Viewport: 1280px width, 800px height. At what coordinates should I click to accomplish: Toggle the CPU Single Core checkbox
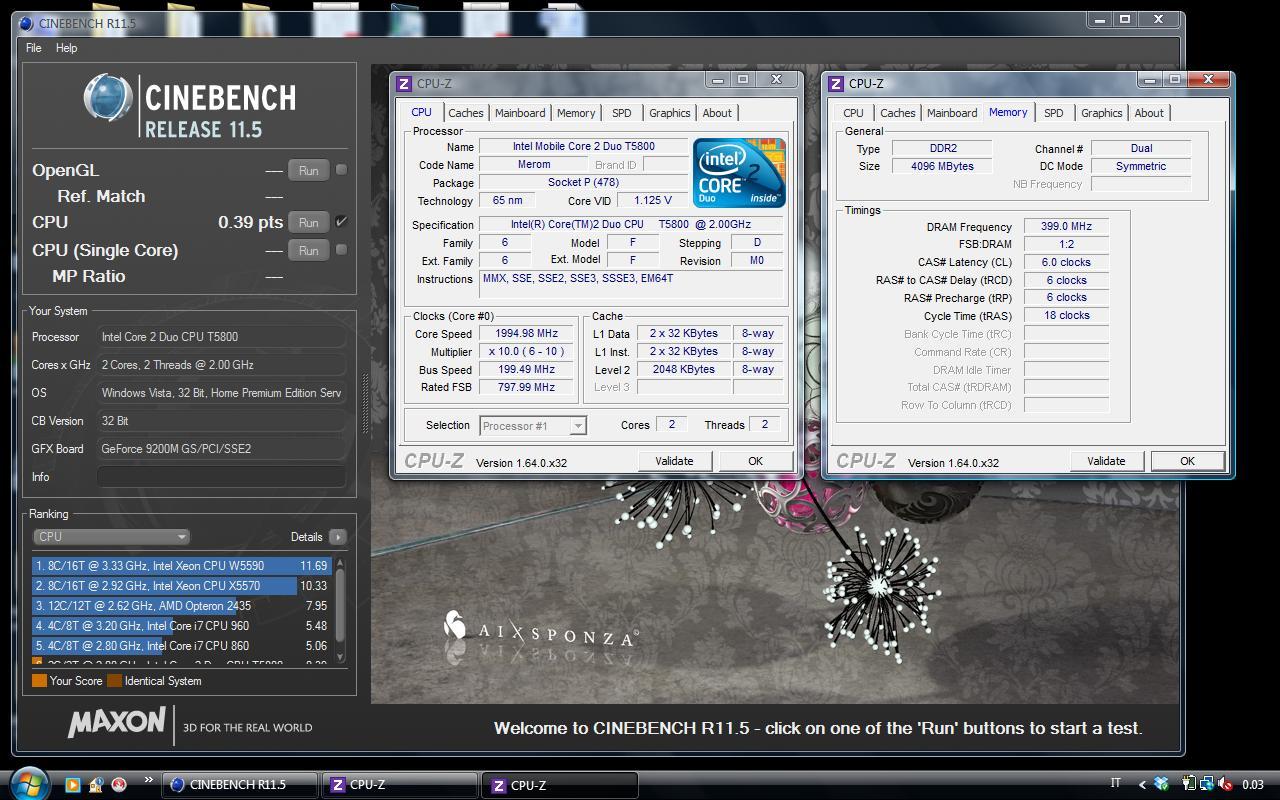pyautogui.click(x=341, y=250)
